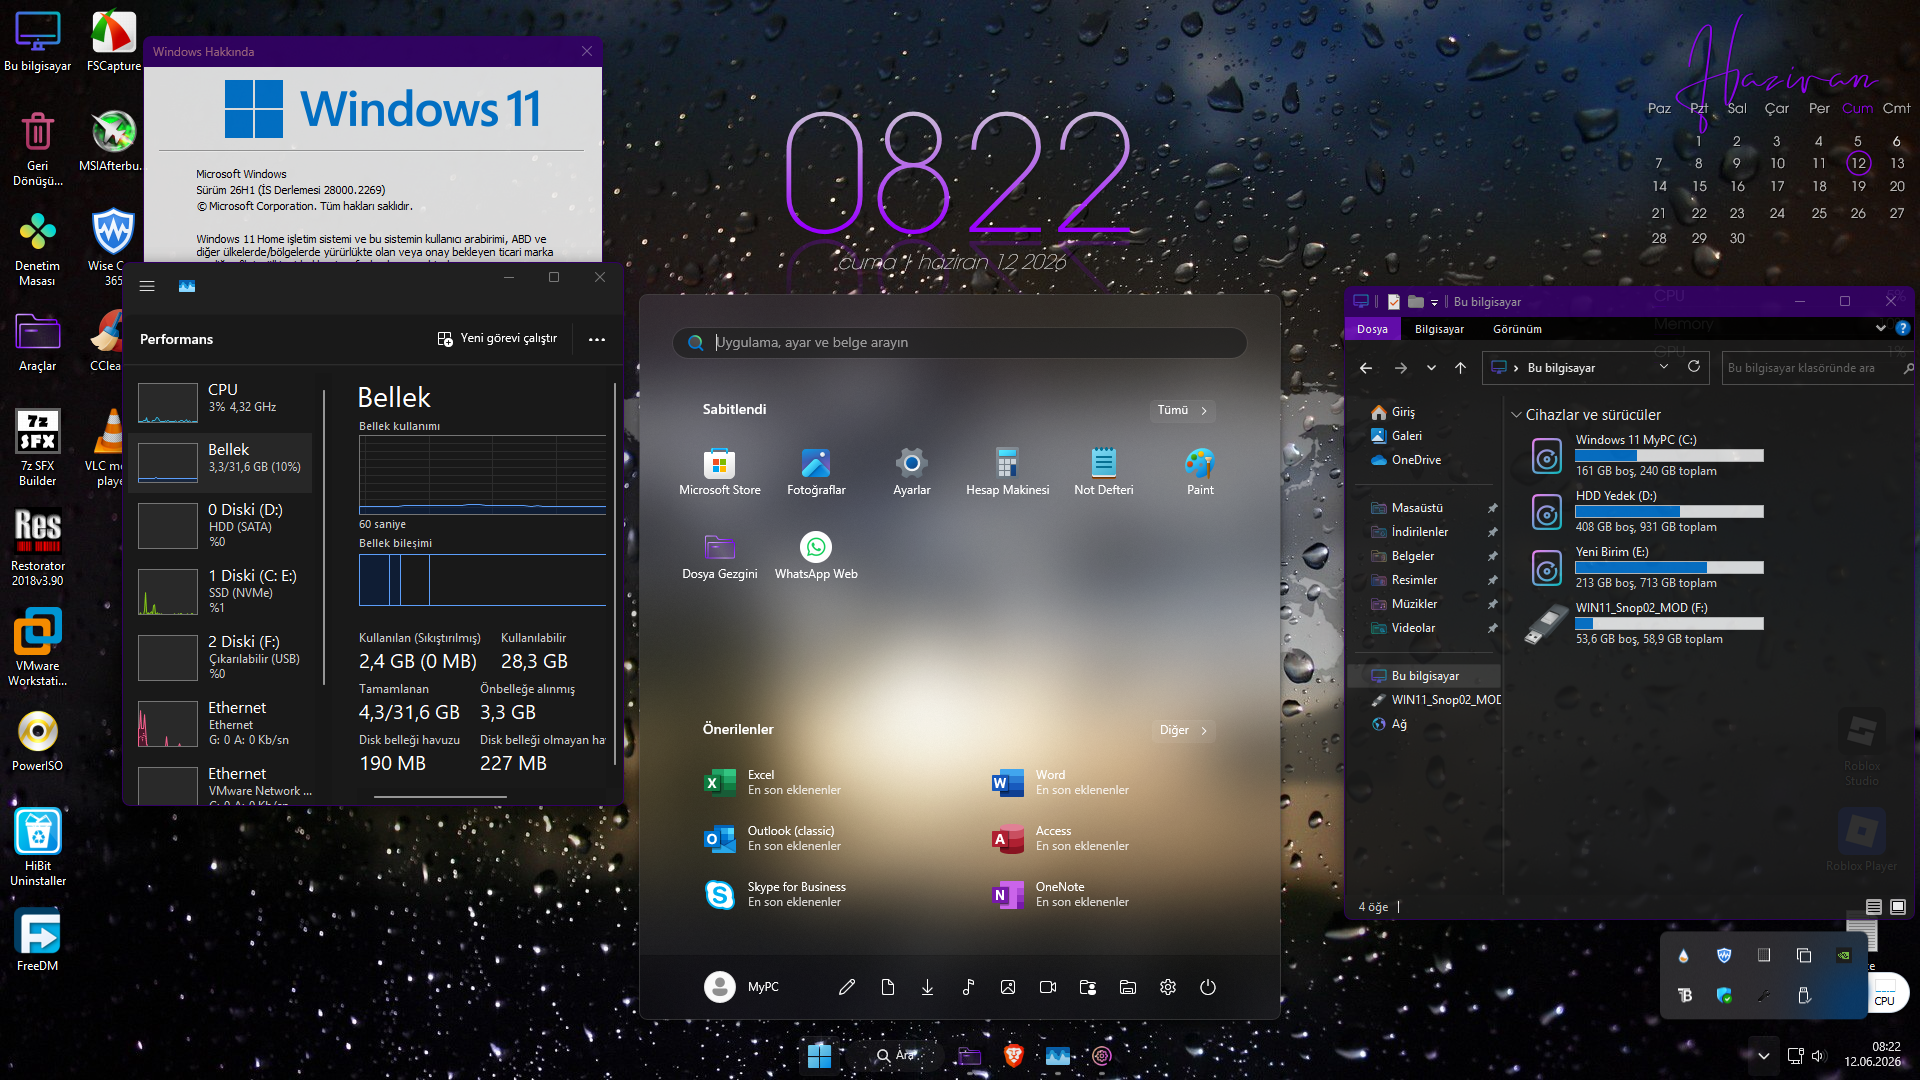Expand the File Explorer ribbon chevron
Screen dimensions: 1920x1080
coord(1880,328)
